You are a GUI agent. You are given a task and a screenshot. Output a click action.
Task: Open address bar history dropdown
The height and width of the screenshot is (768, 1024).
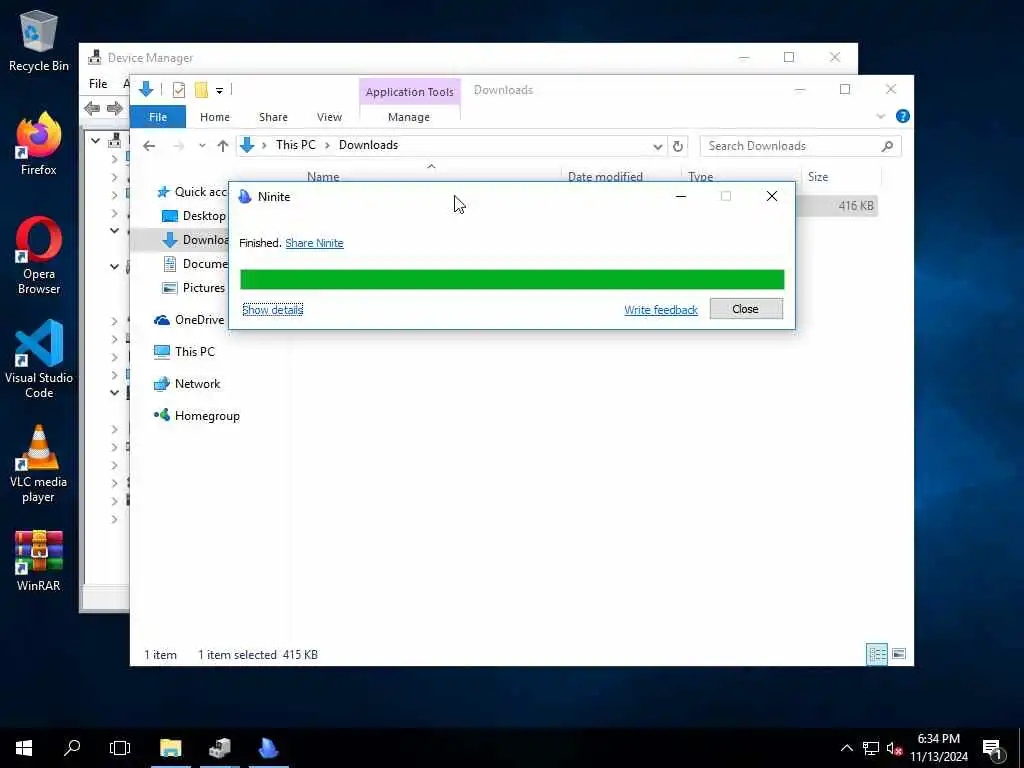[658, 146]
